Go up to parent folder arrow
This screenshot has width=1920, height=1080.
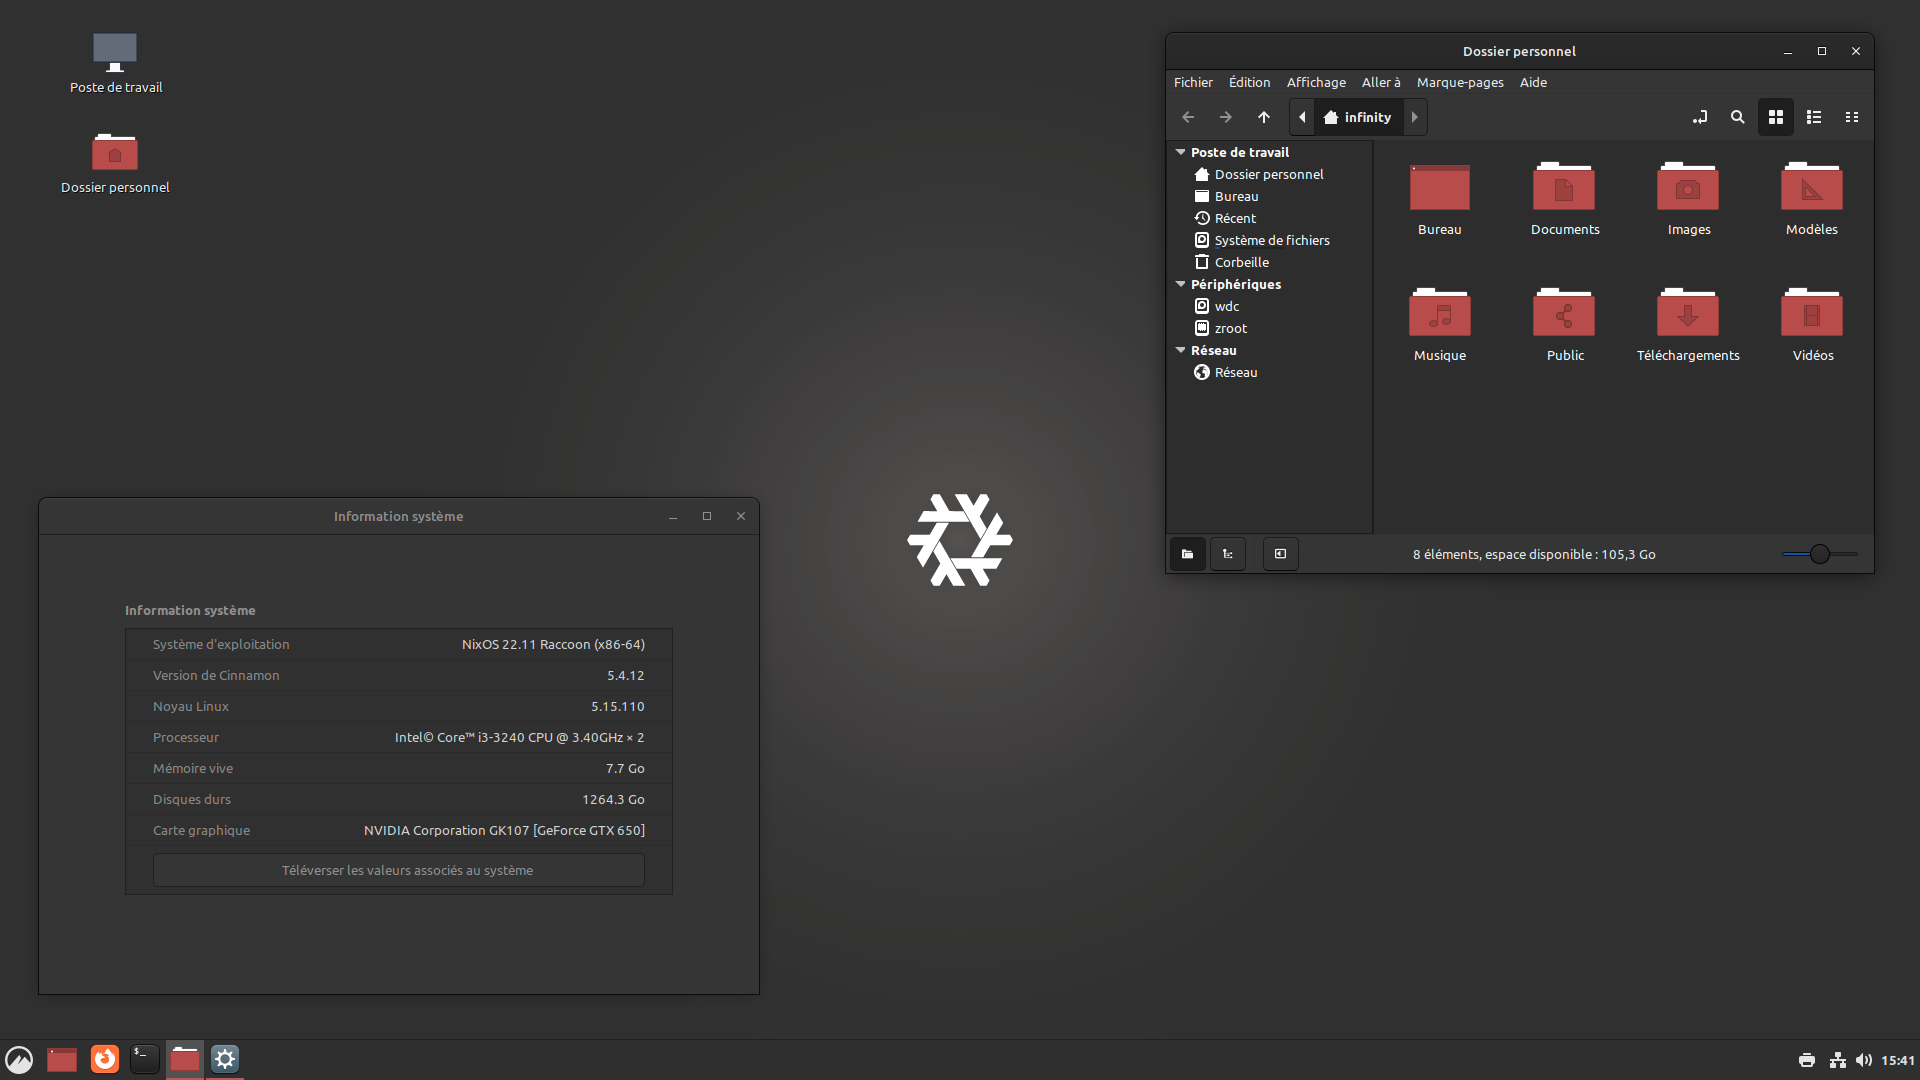point(1264,117)
